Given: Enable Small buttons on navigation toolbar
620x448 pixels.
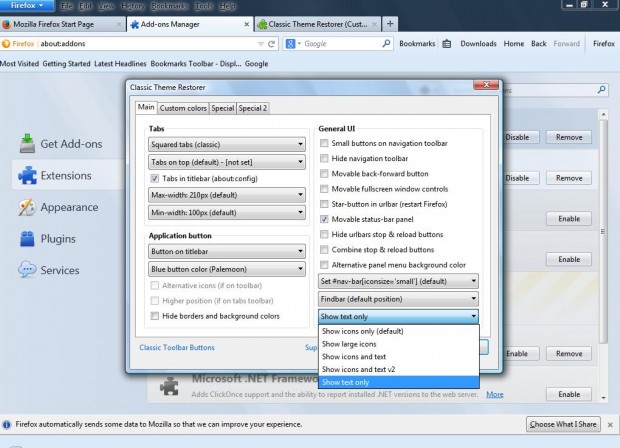Looking at the screenshot, I should [x=324, y=143].
